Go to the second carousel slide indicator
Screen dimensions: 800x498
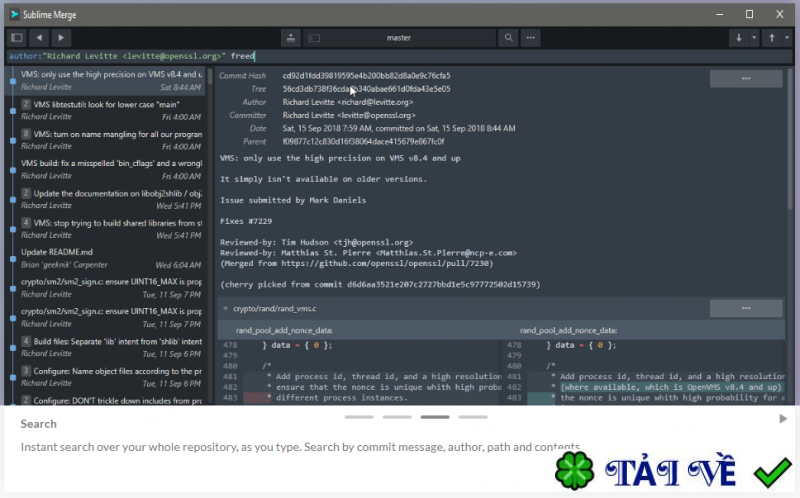(x=397, y=417)
